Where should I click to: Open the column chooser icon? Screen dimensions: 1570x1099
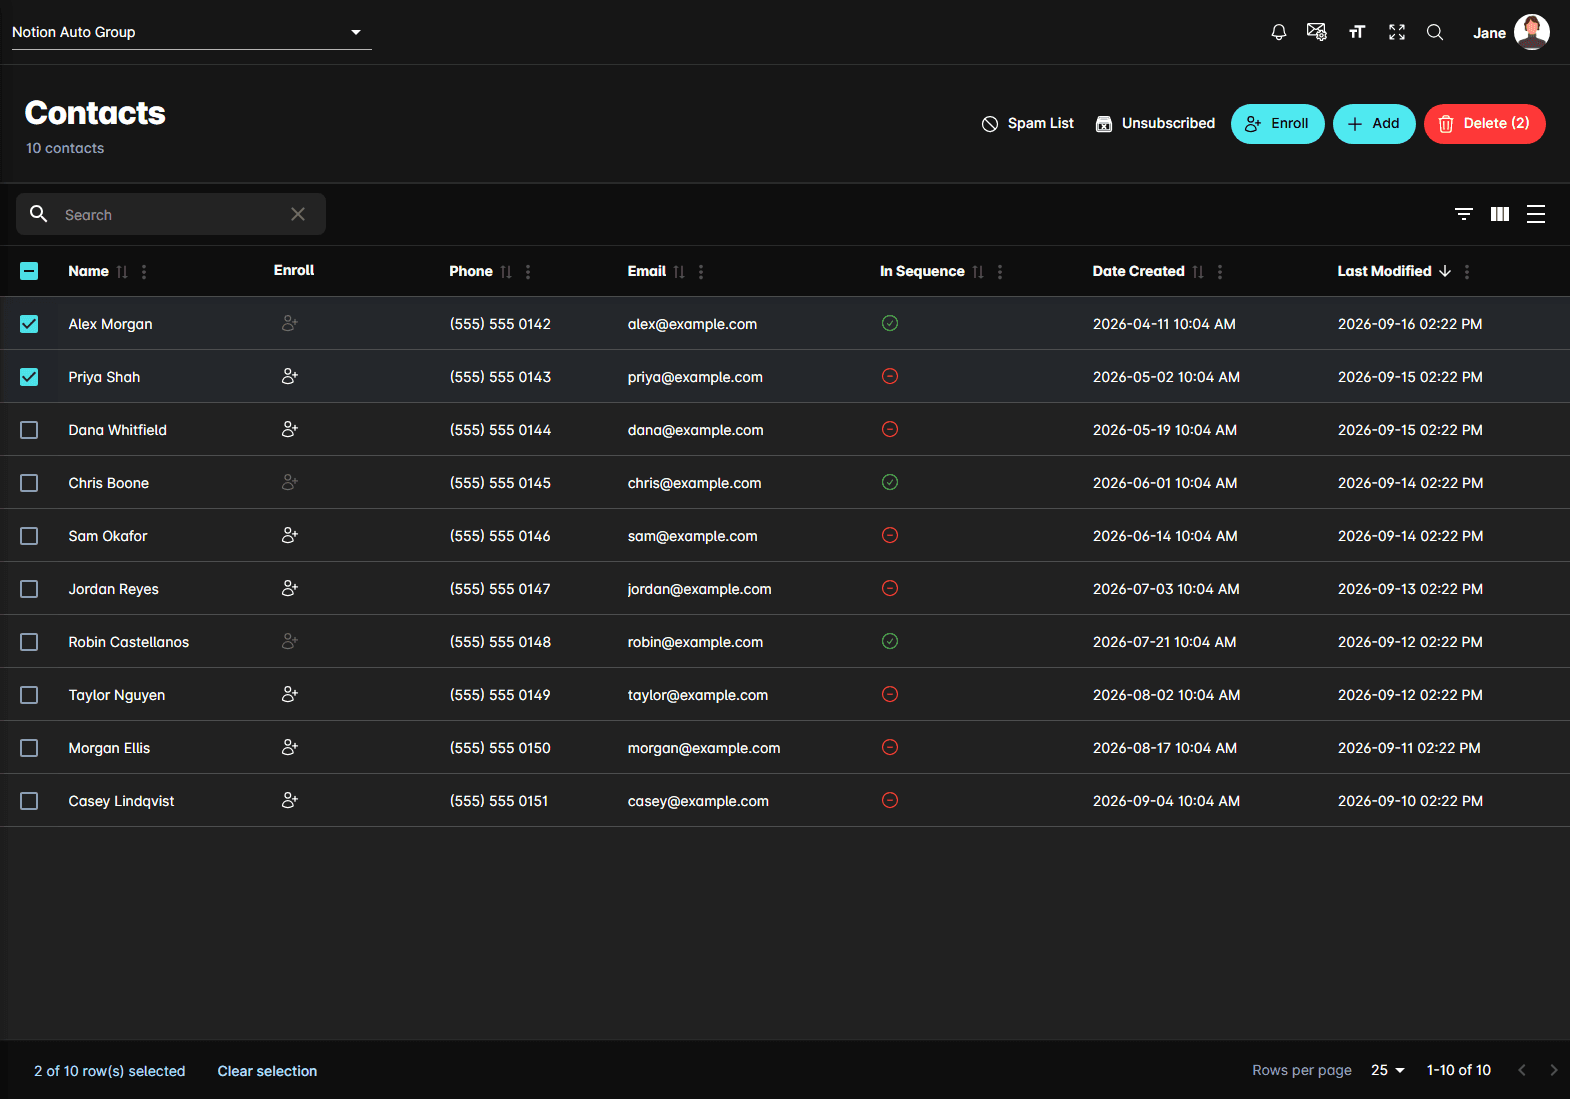pyautogui.click(x=1500, y=214)
